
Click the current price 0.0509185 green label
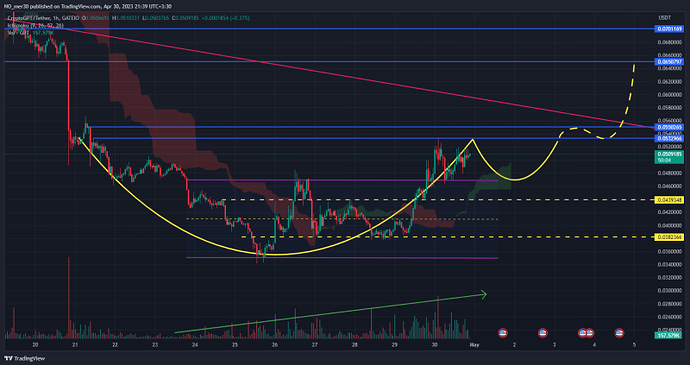click(669, 155)
